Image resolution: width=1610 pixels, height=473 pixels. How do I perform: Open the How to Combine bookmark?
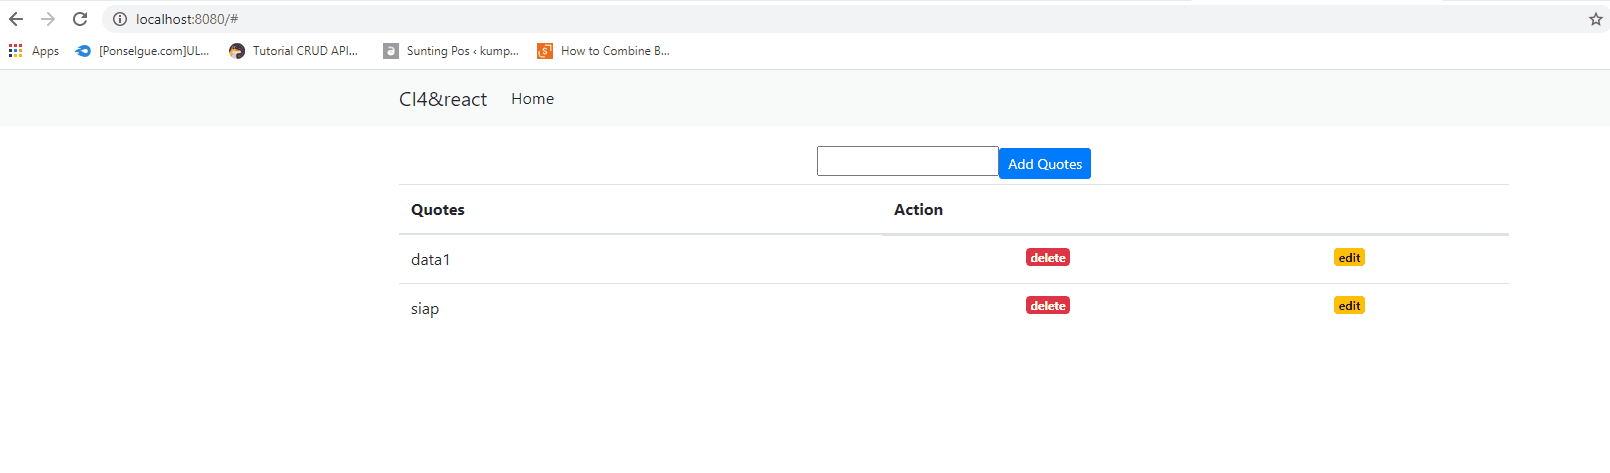click(x=604, y=51)
